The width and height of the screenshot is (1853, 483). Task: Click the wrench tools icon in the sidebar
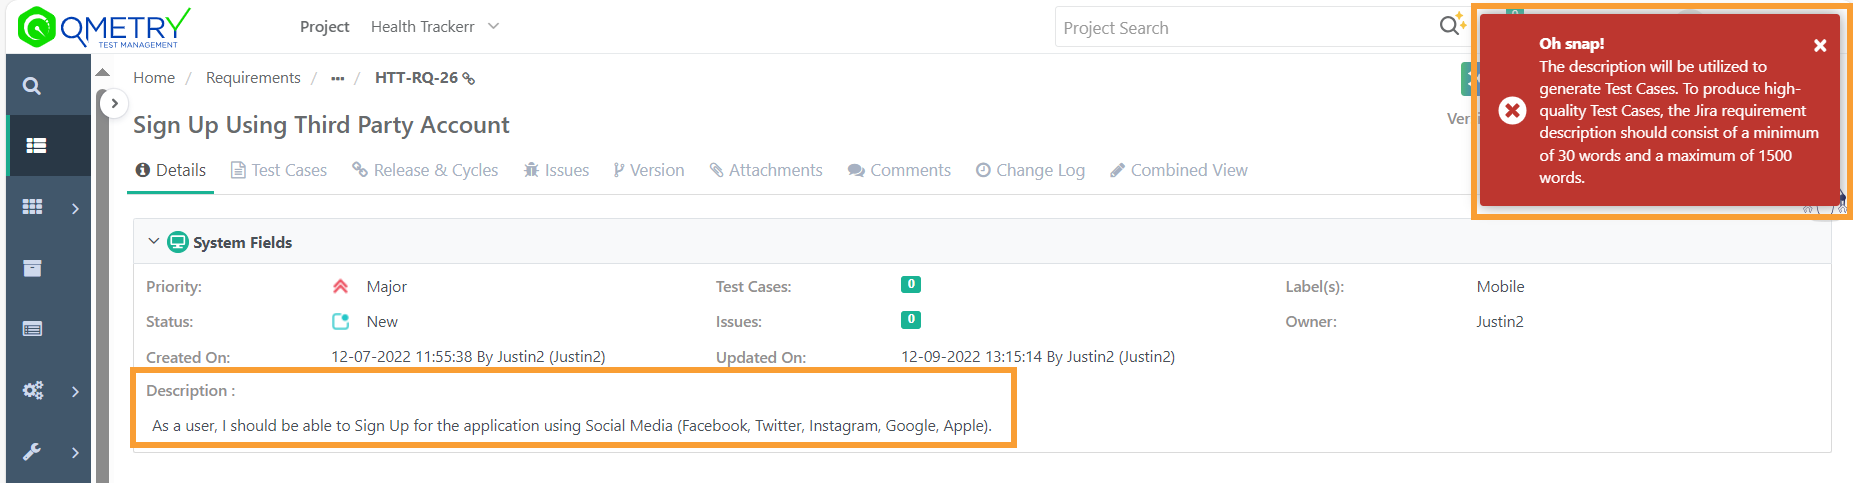coord(33,452)
